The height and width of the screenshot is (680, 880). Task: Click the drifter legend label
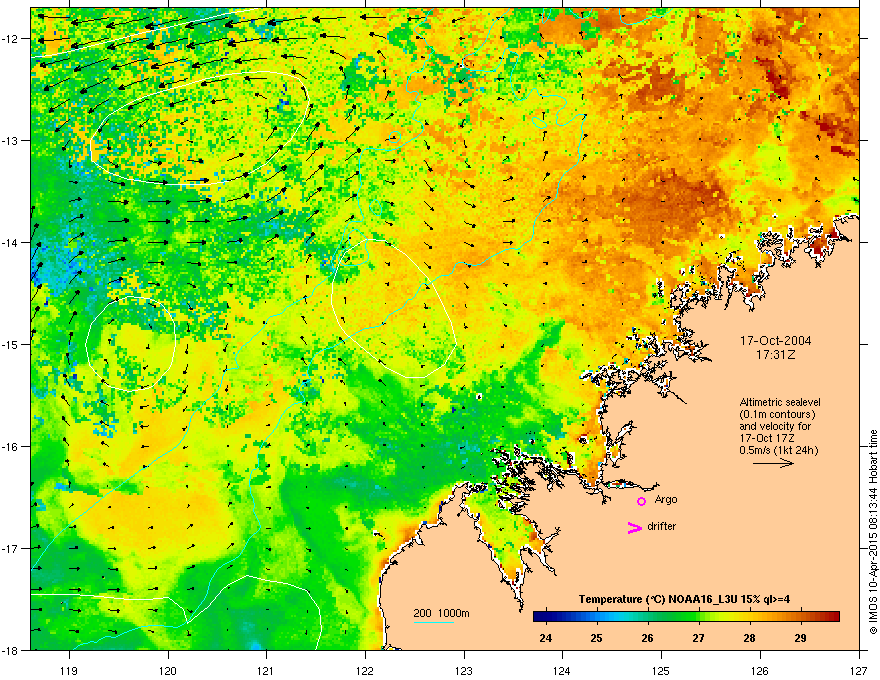[x=662, y=526]
